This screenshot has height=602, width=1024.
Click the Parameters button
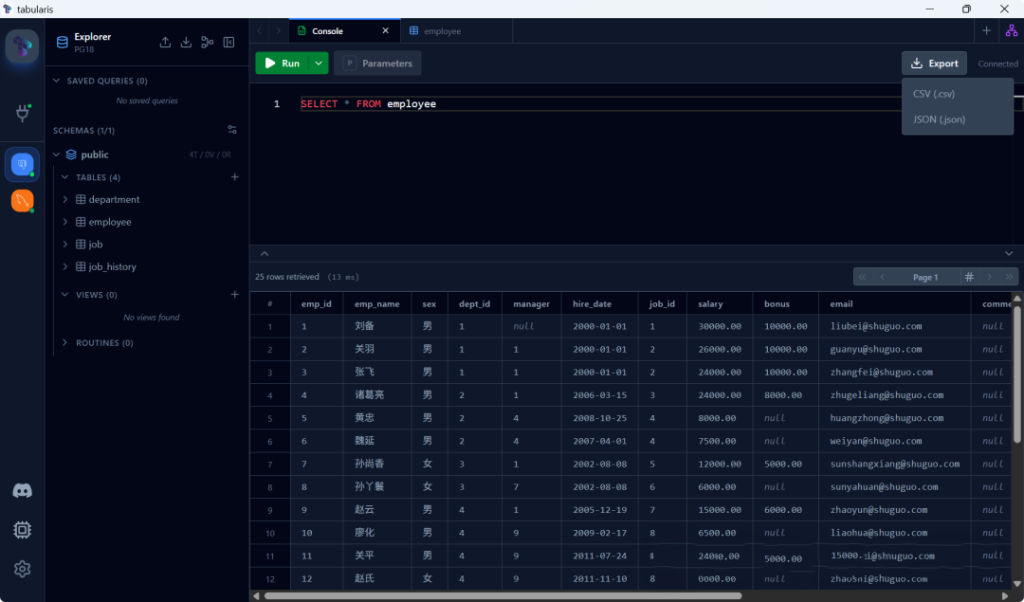click(x=377, y=63)
